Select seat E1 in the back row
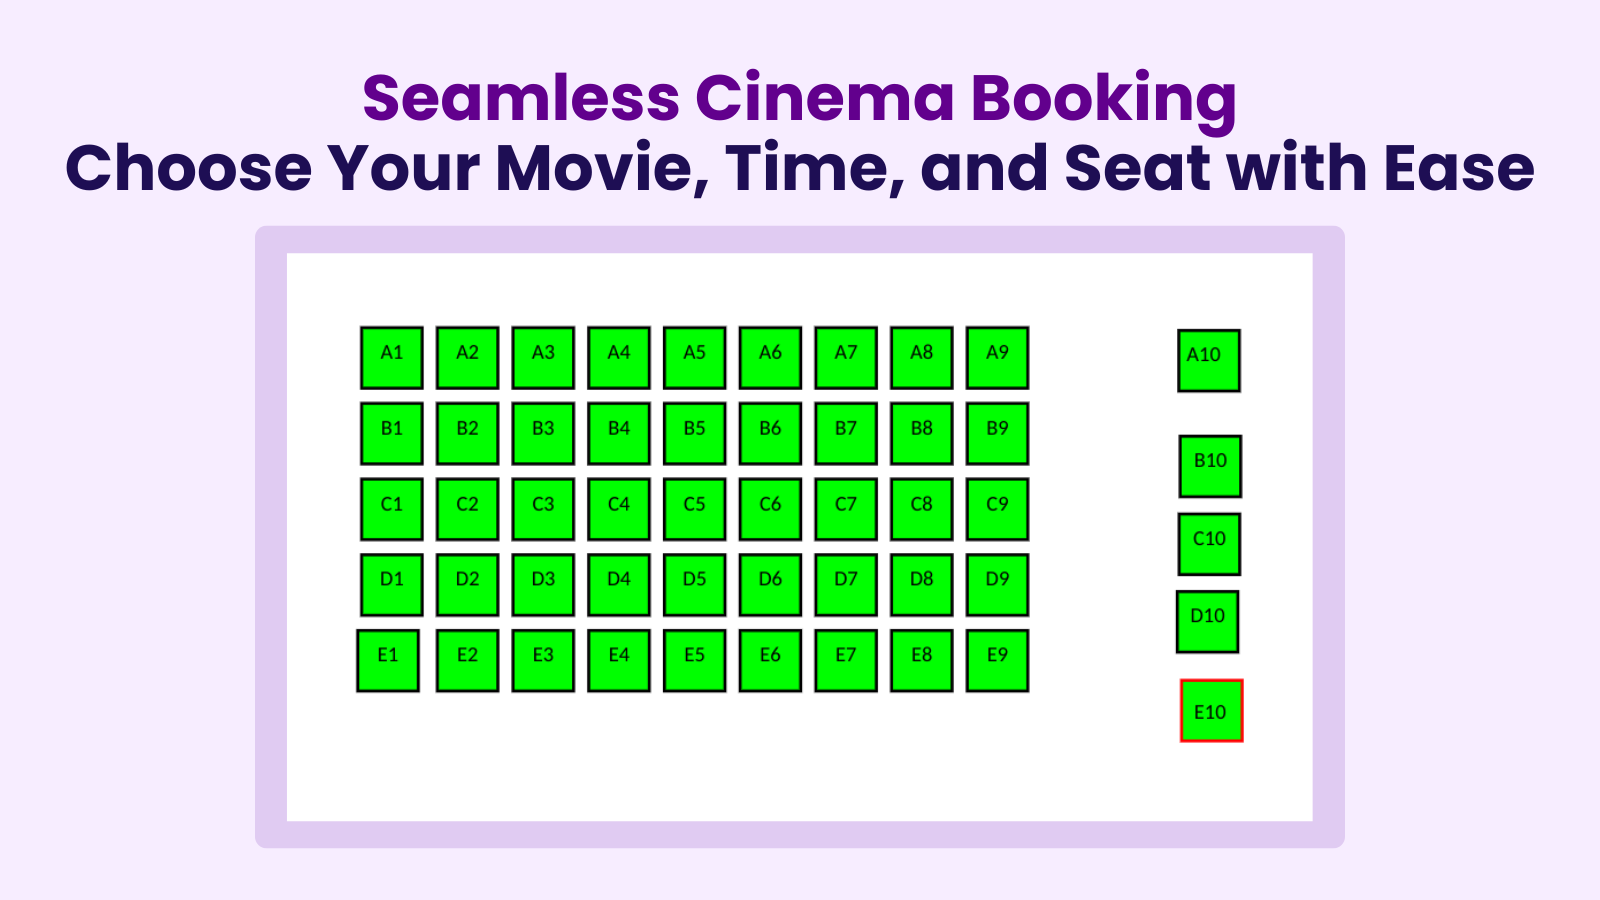This screenshot has width=1600, height=900. 390,659
